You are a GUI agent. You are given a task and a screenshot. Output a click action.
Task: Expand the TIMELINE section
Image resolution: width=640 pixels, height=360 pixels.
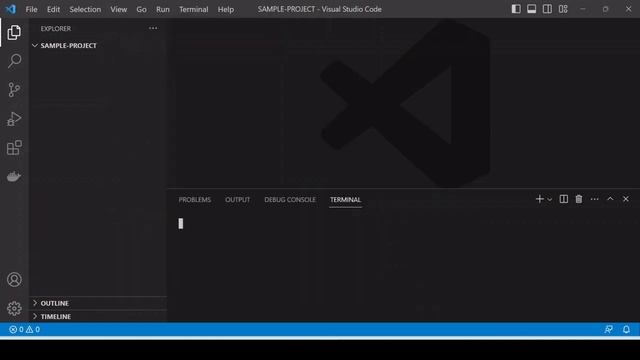point(98,316)
